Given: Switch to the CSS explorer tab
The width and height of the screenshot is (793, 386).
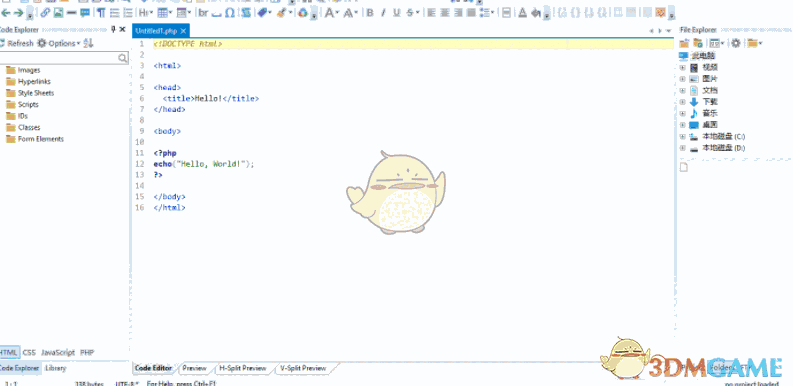Looking at the screenshot, I should tap(29, 353).
